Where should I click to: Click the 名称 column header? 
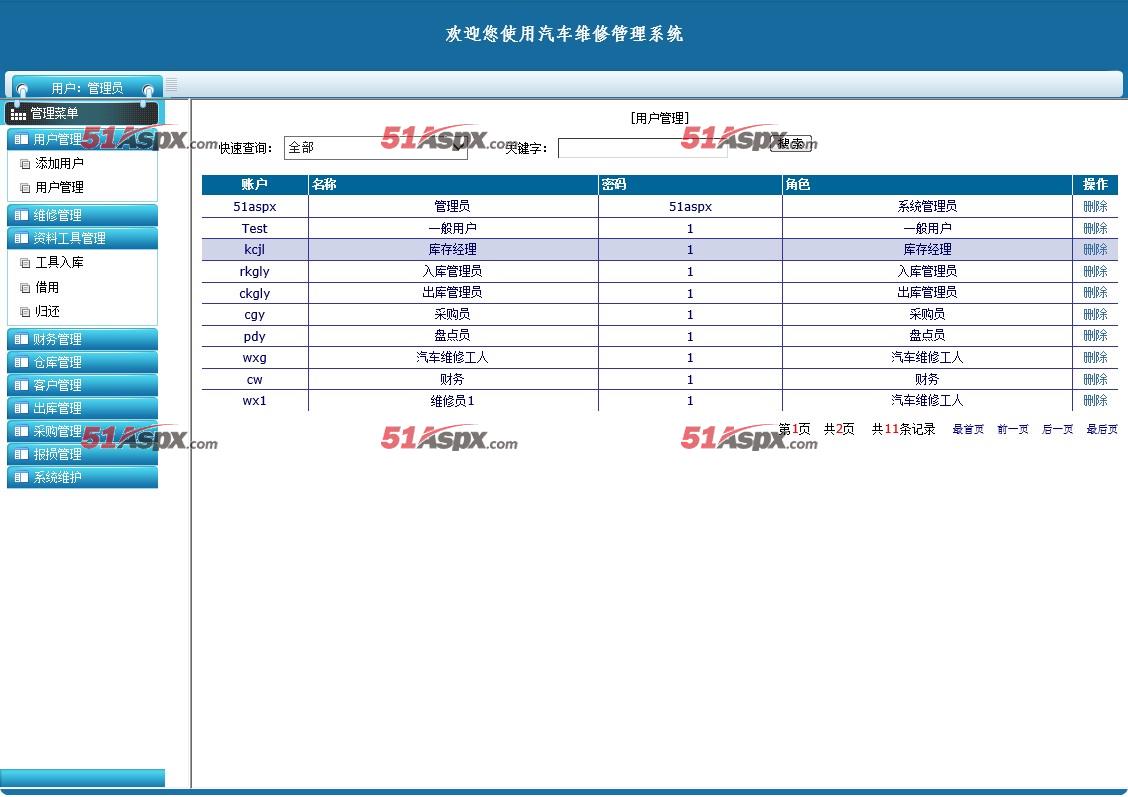452,185
